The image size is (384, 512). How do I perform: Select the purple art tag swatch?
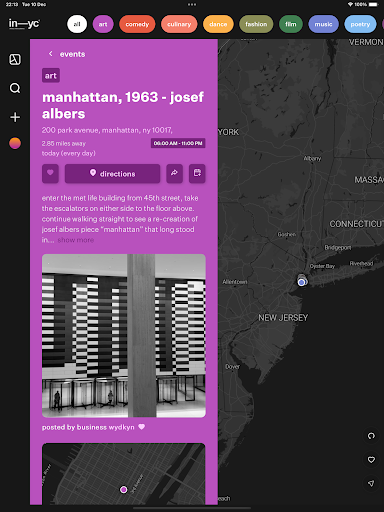pos(51,76)
